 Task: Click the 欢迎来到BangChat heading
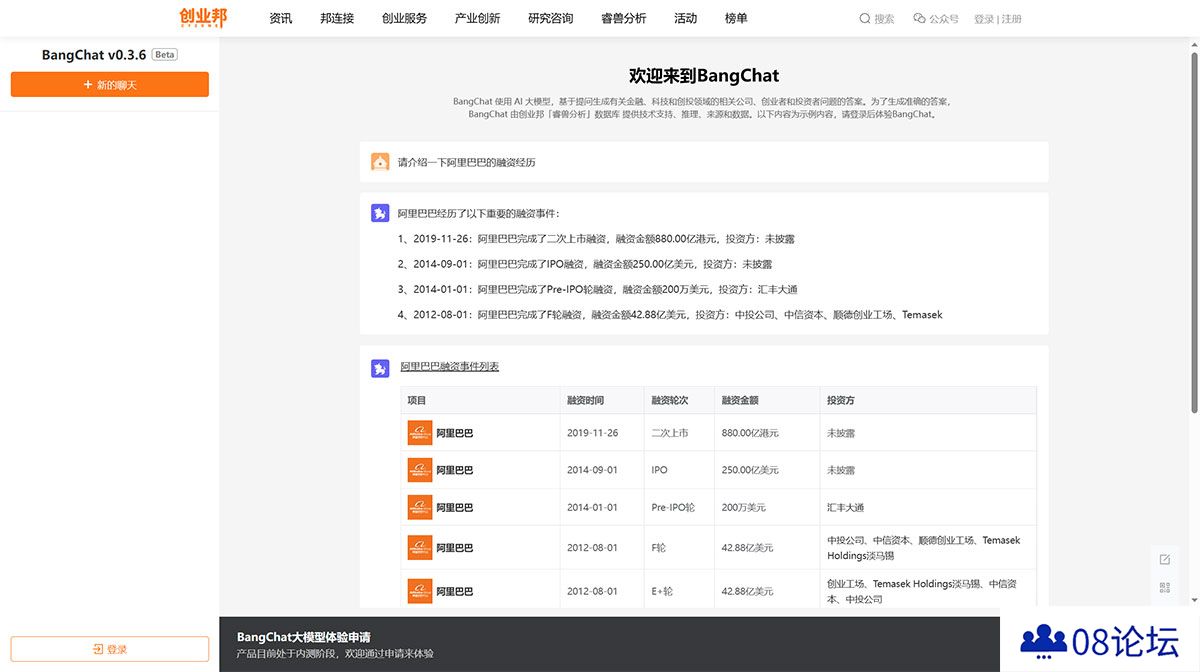click(x=704, y=75)
